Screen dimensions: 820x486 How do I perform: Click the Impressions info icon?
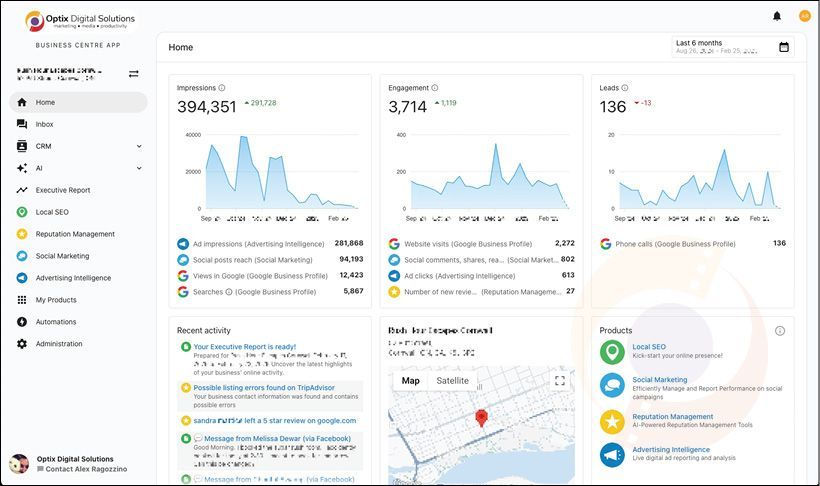pos(222,88)
